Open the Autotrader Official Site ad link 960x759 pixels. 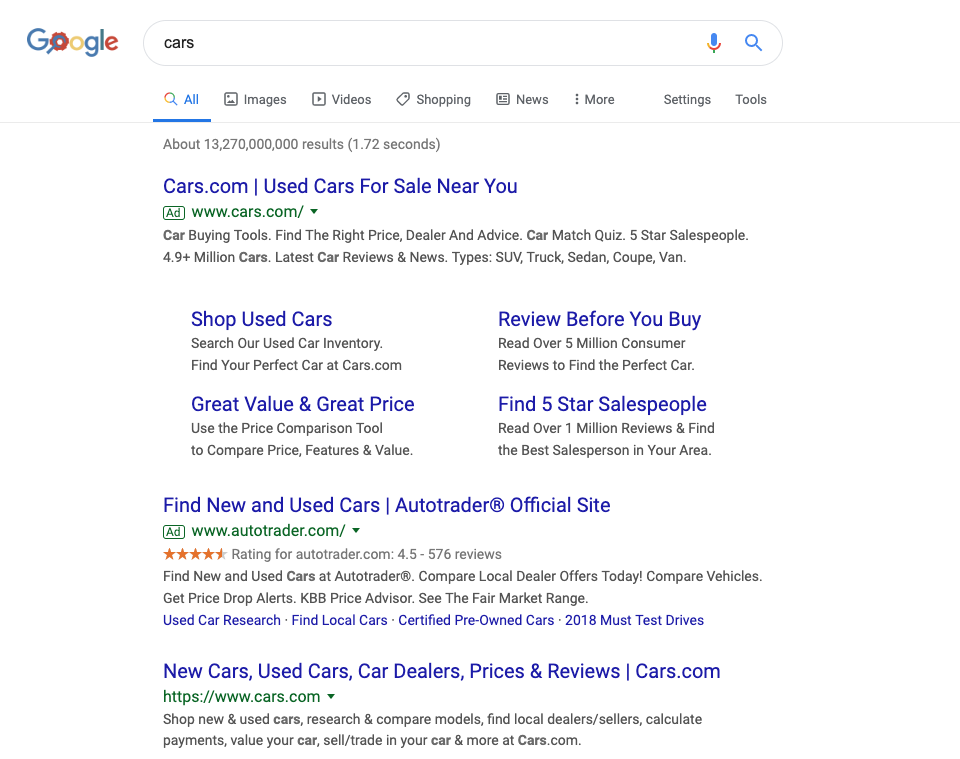(386, 505)
